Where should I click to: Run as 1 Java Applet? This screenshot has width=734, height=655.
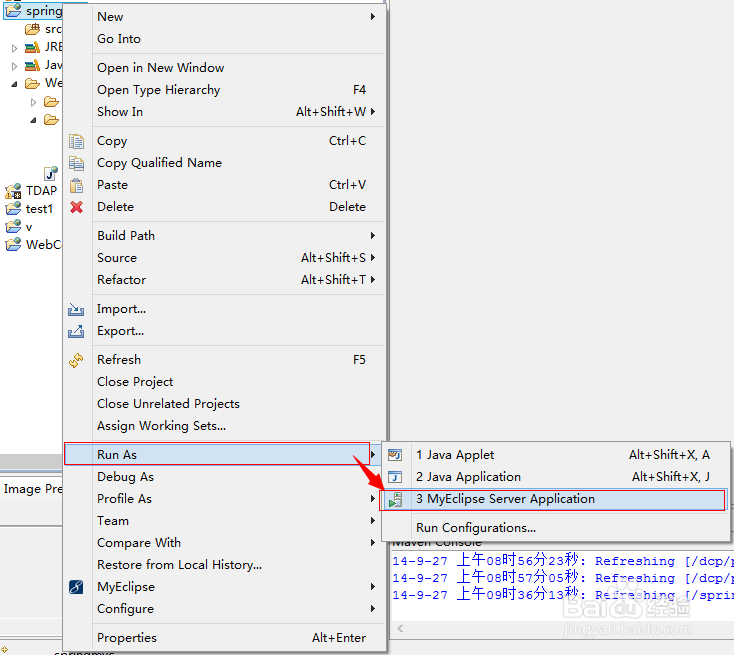(x=556, y=455)
